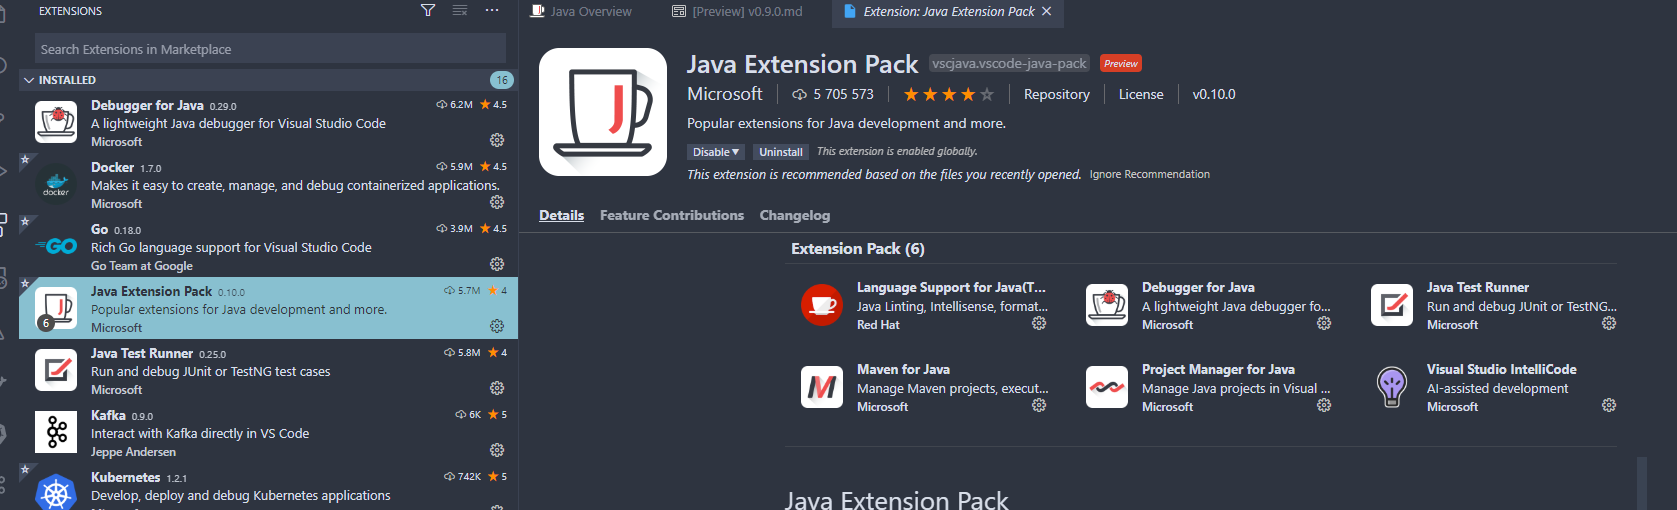This screenshot has height=510, width=1677.
Task: Clear extensions search results icon
Action: 460,10
